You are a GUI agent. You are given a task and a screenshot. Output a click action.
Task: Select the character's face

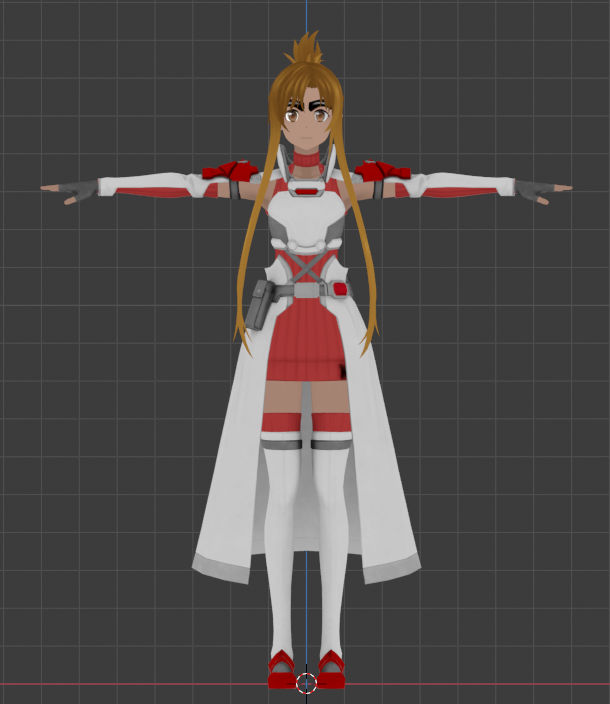point(307,120)
